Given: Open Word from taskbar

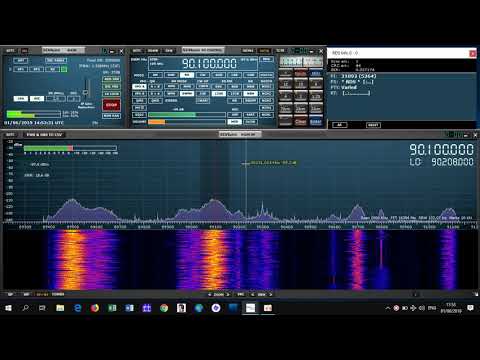Looking at the screenshot, I should point(129,308).
